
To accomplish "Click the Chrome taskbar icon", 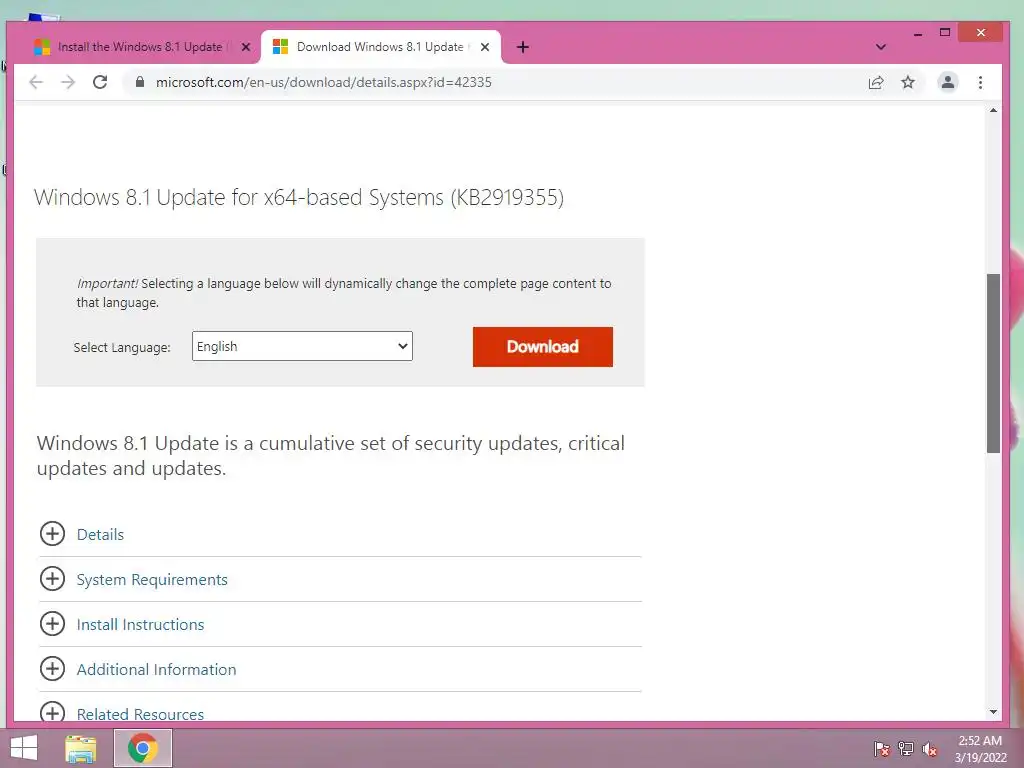I will pyautogui.click(x=143, y=748).
